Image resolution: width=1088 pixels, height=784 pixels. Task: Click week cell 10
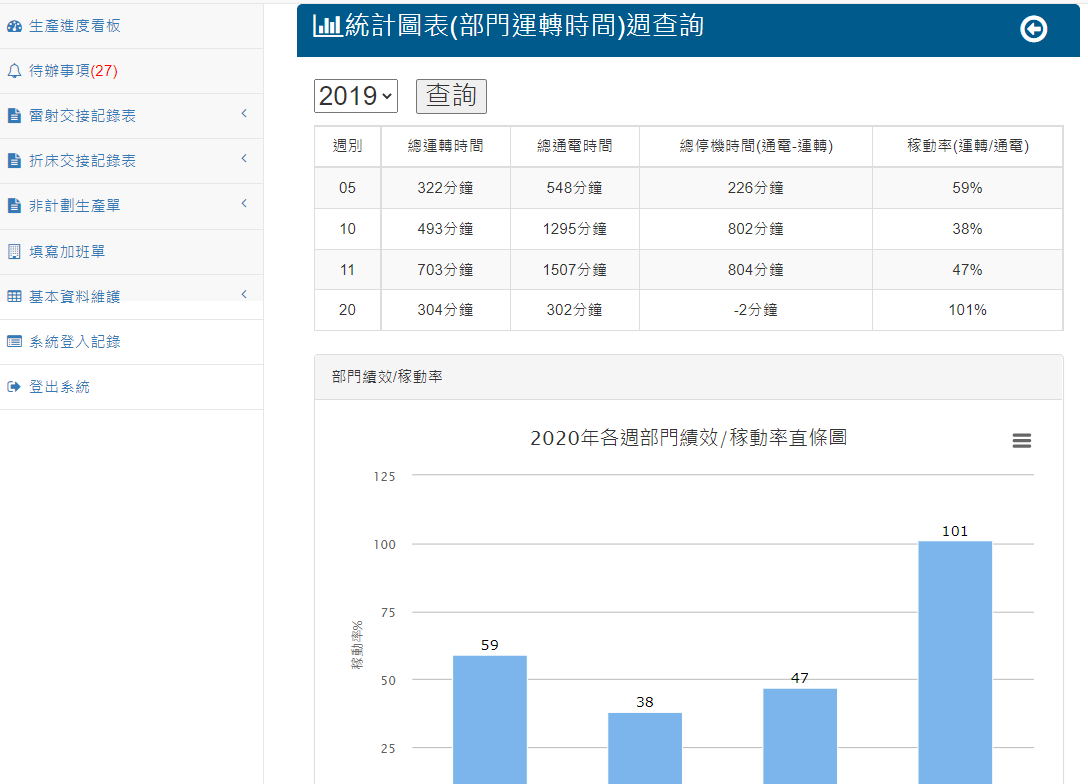pyautogui.click(x=348, y=229)
